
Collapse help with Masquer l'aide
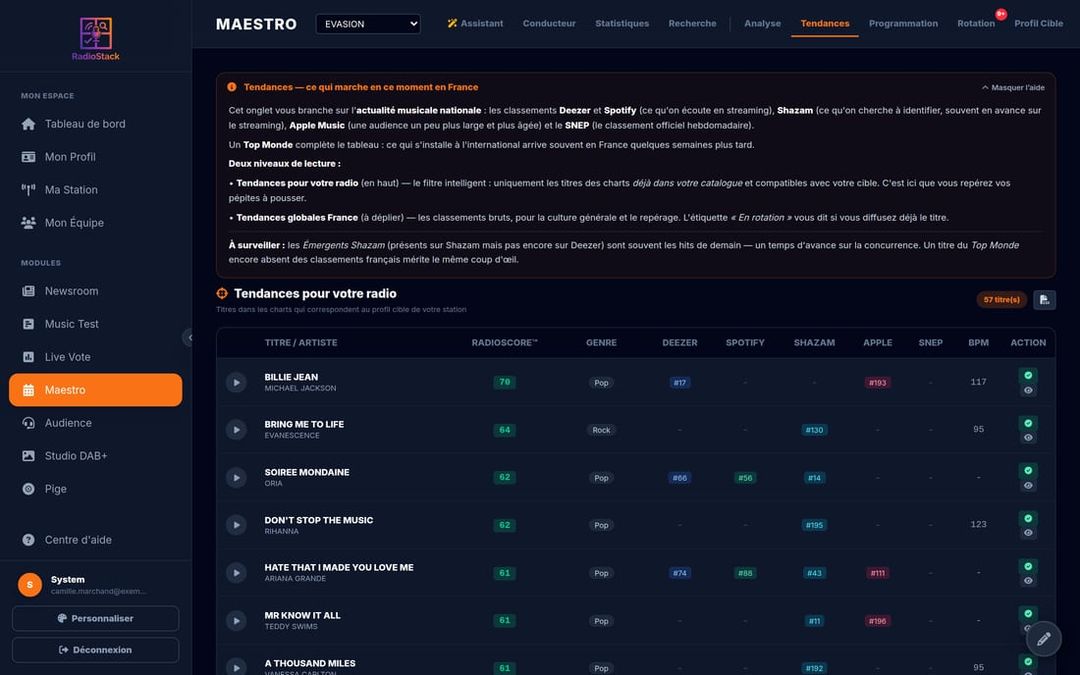pos(1013,87)
